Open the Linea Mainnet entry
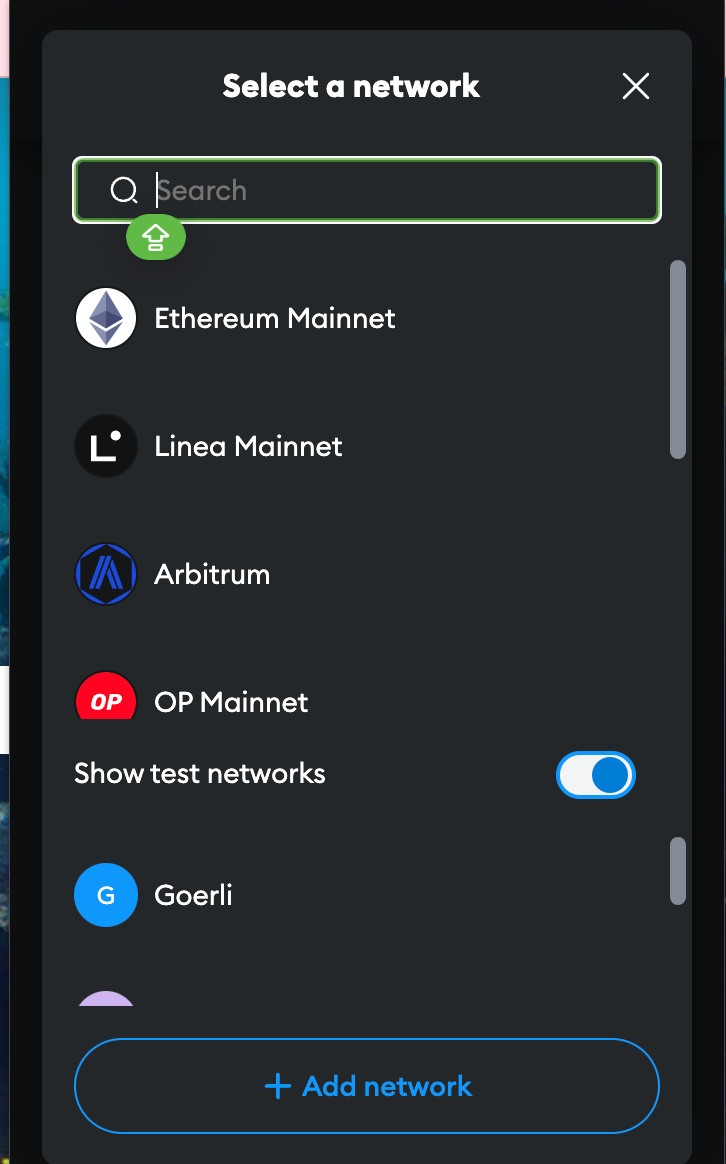This screenshot has height=1164, width=726. pos(247,446)
